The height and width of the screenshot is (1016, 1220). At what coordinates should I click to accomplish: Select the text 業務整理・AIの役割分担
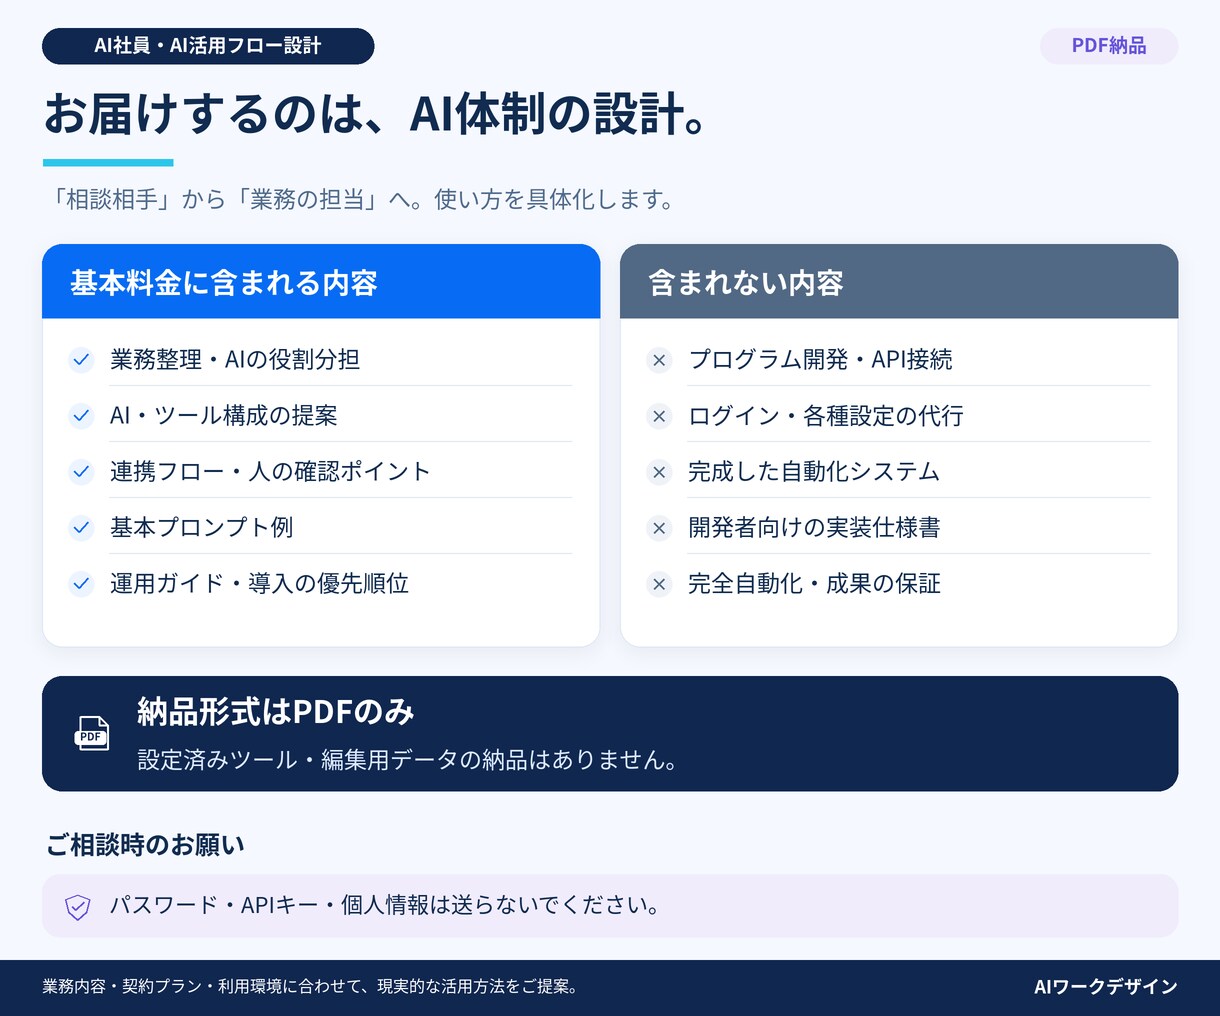[x=235, y=360]
